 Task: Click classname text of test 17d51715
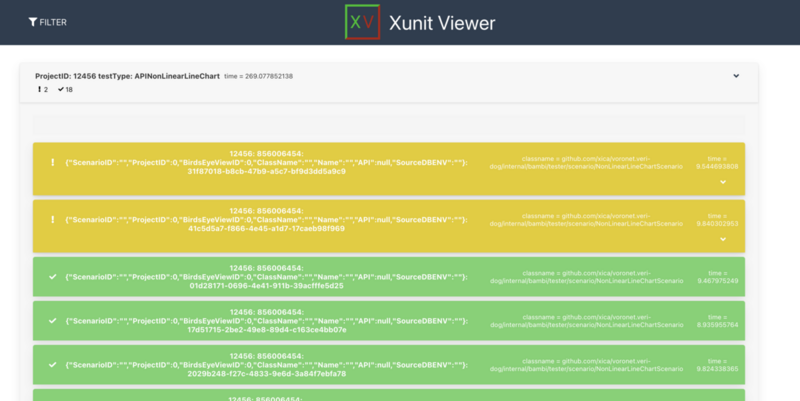tap(586, 320)
